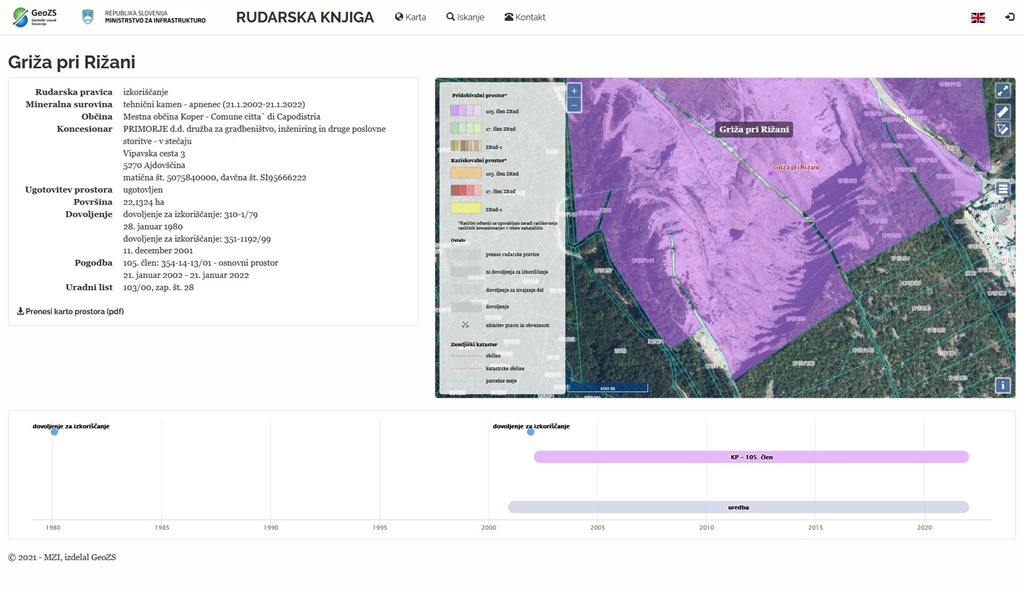Show map attribution info button

1003,385
